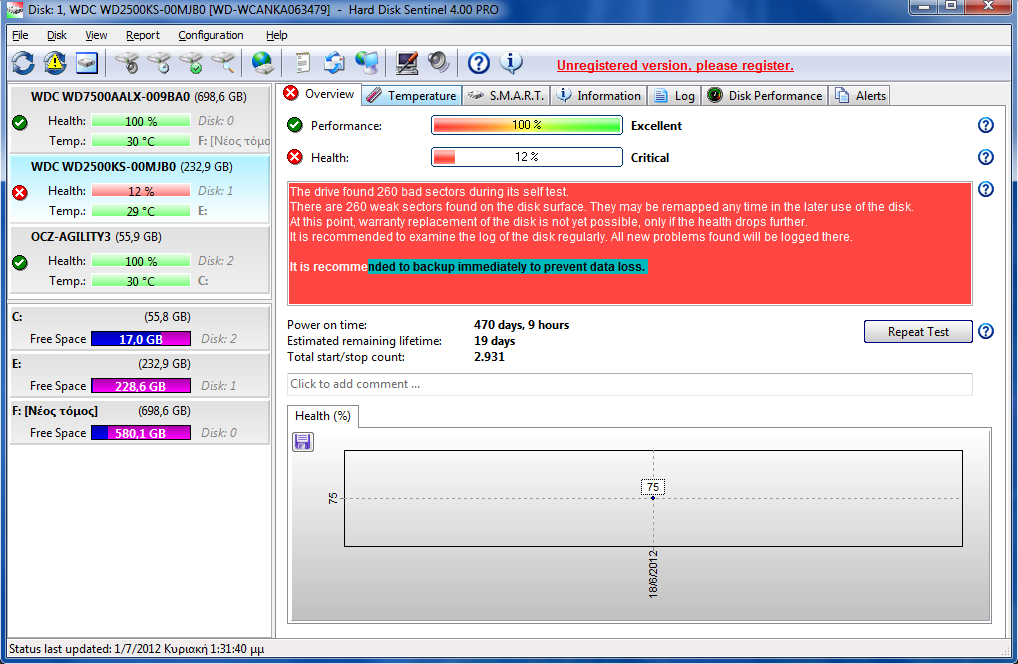The height and width of the screenshot is (664, 1018).
Task: Open the Report menu
Action: (143, 35)
